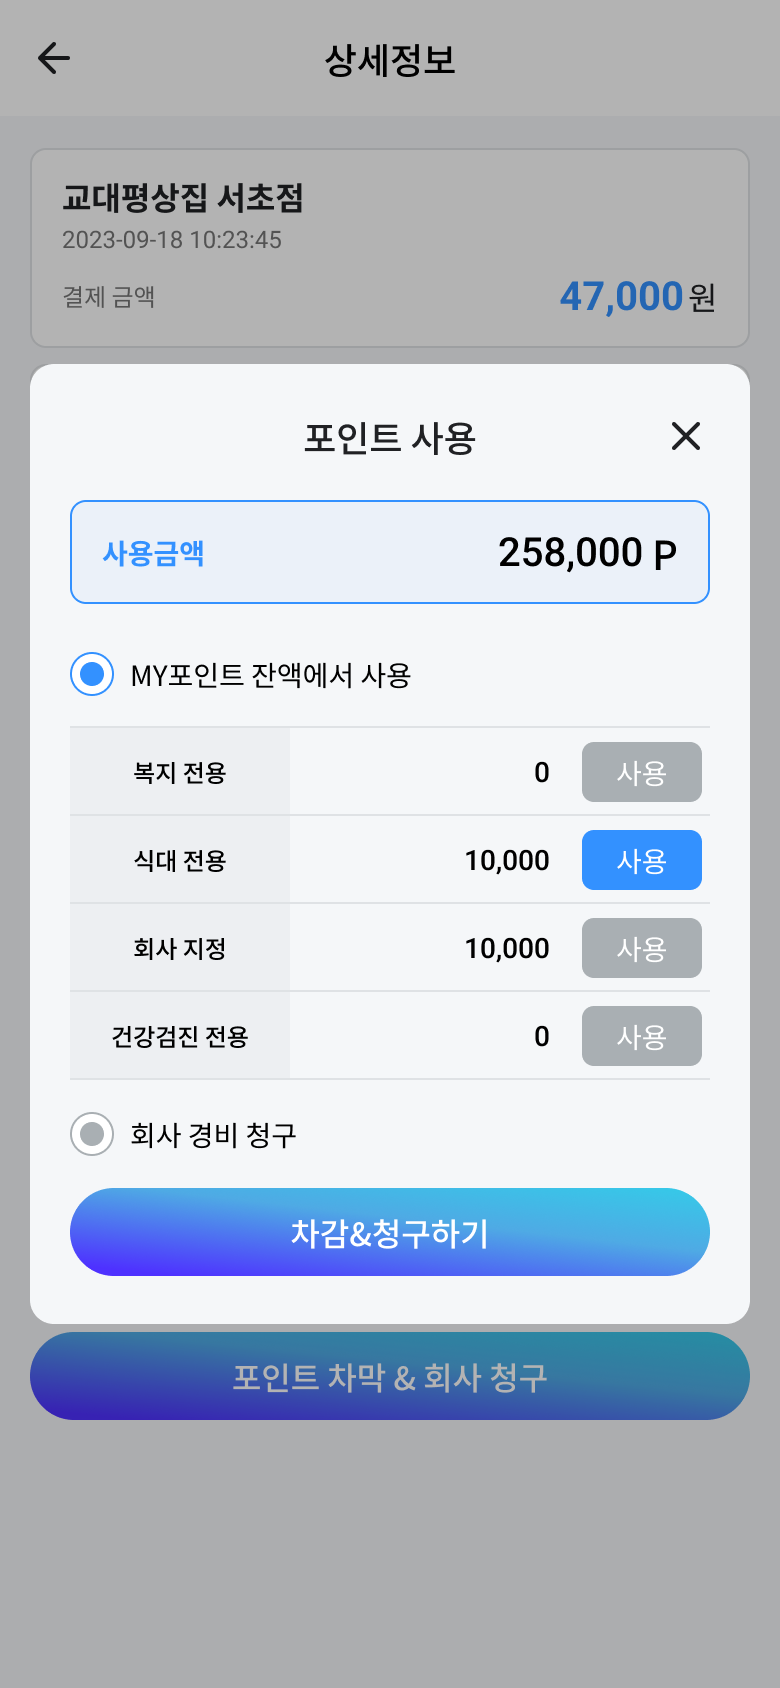Click the 건강검진 전용 row label
Image resolution: width=780 pixels, height=1688 pixels.
180,1036
